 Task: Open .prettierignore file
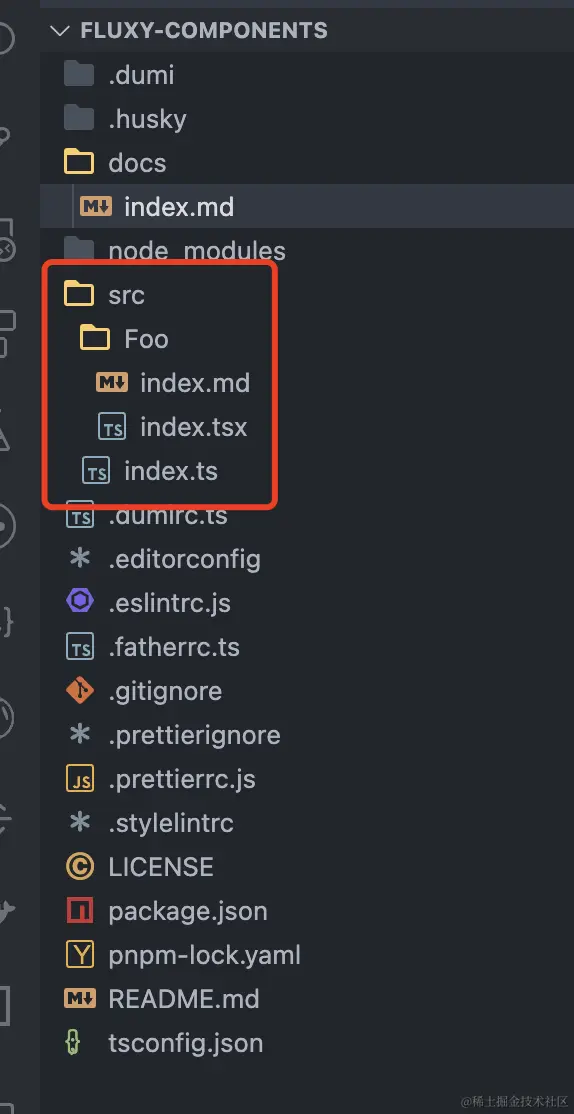tap(307, 735)
